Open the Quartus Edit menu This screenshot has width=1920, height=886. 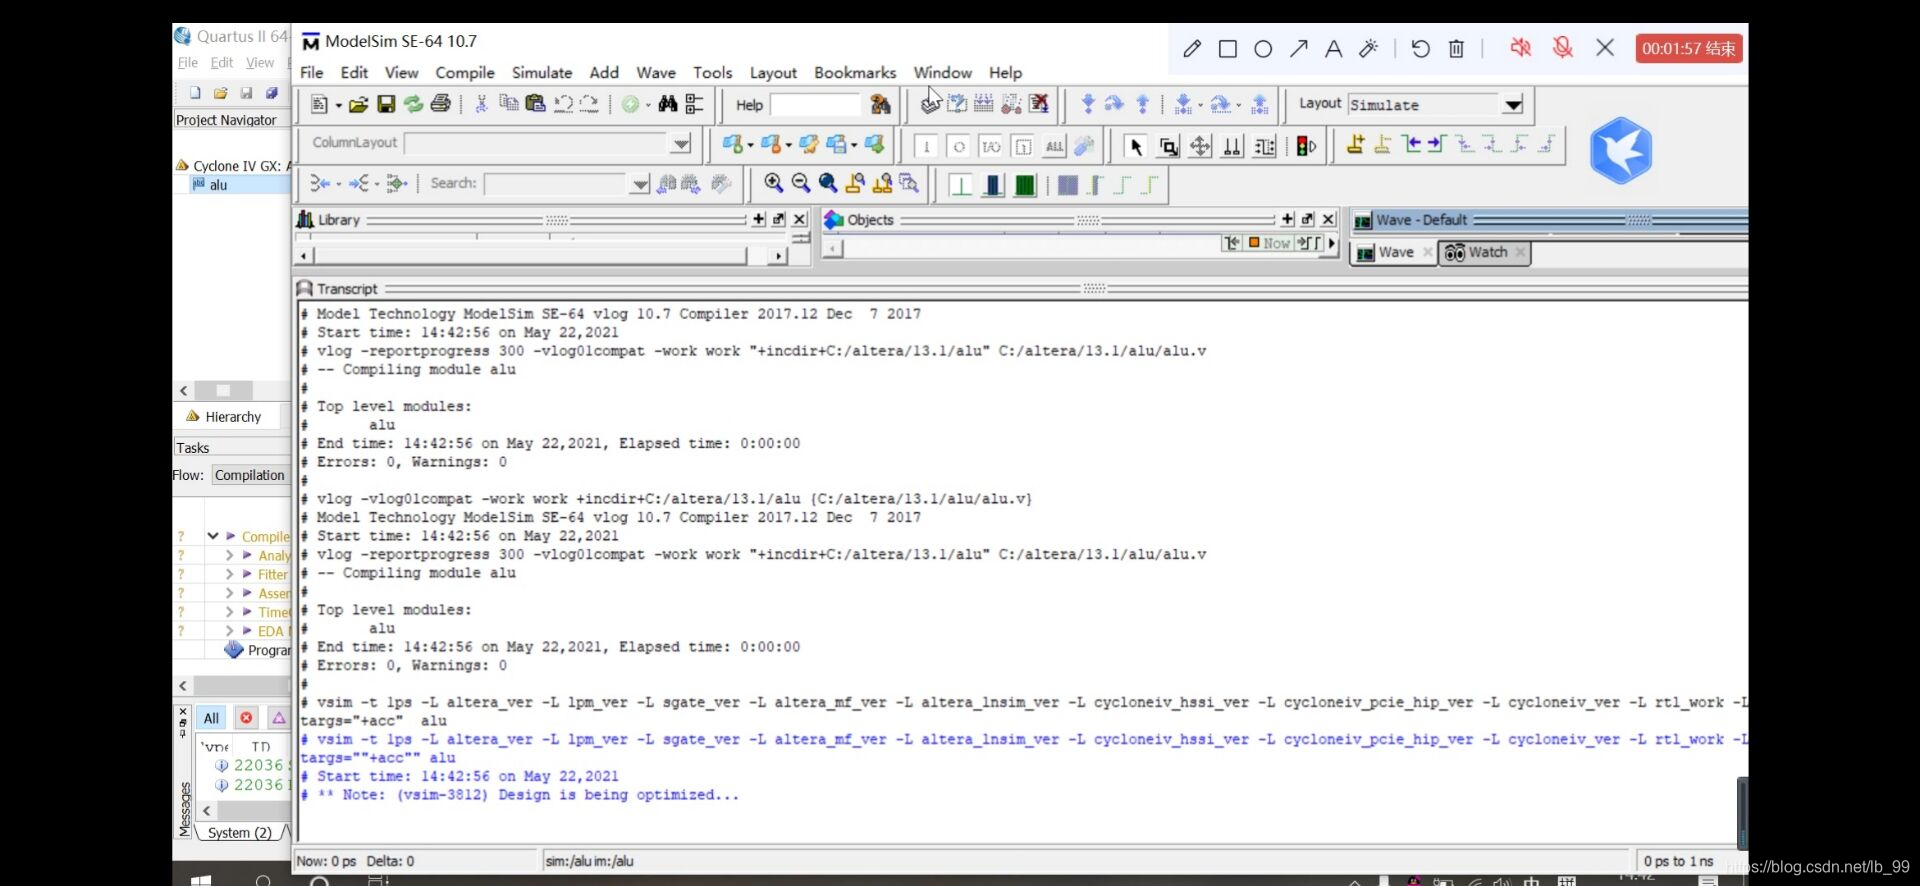221,62
